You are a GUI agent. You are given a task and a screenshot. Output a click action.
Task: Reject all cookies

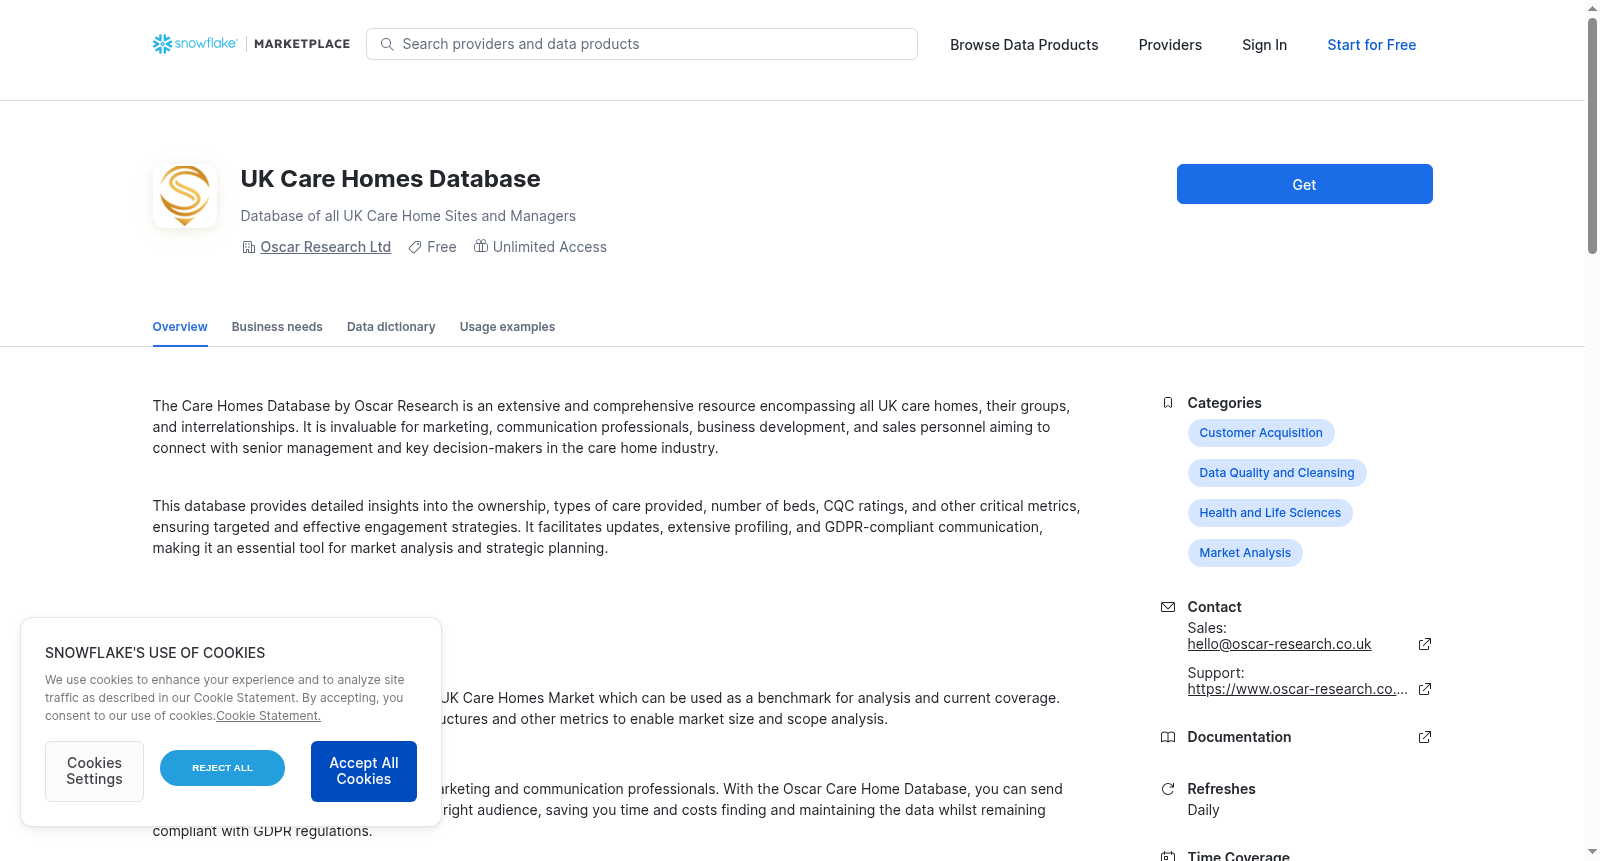point(222,768)
